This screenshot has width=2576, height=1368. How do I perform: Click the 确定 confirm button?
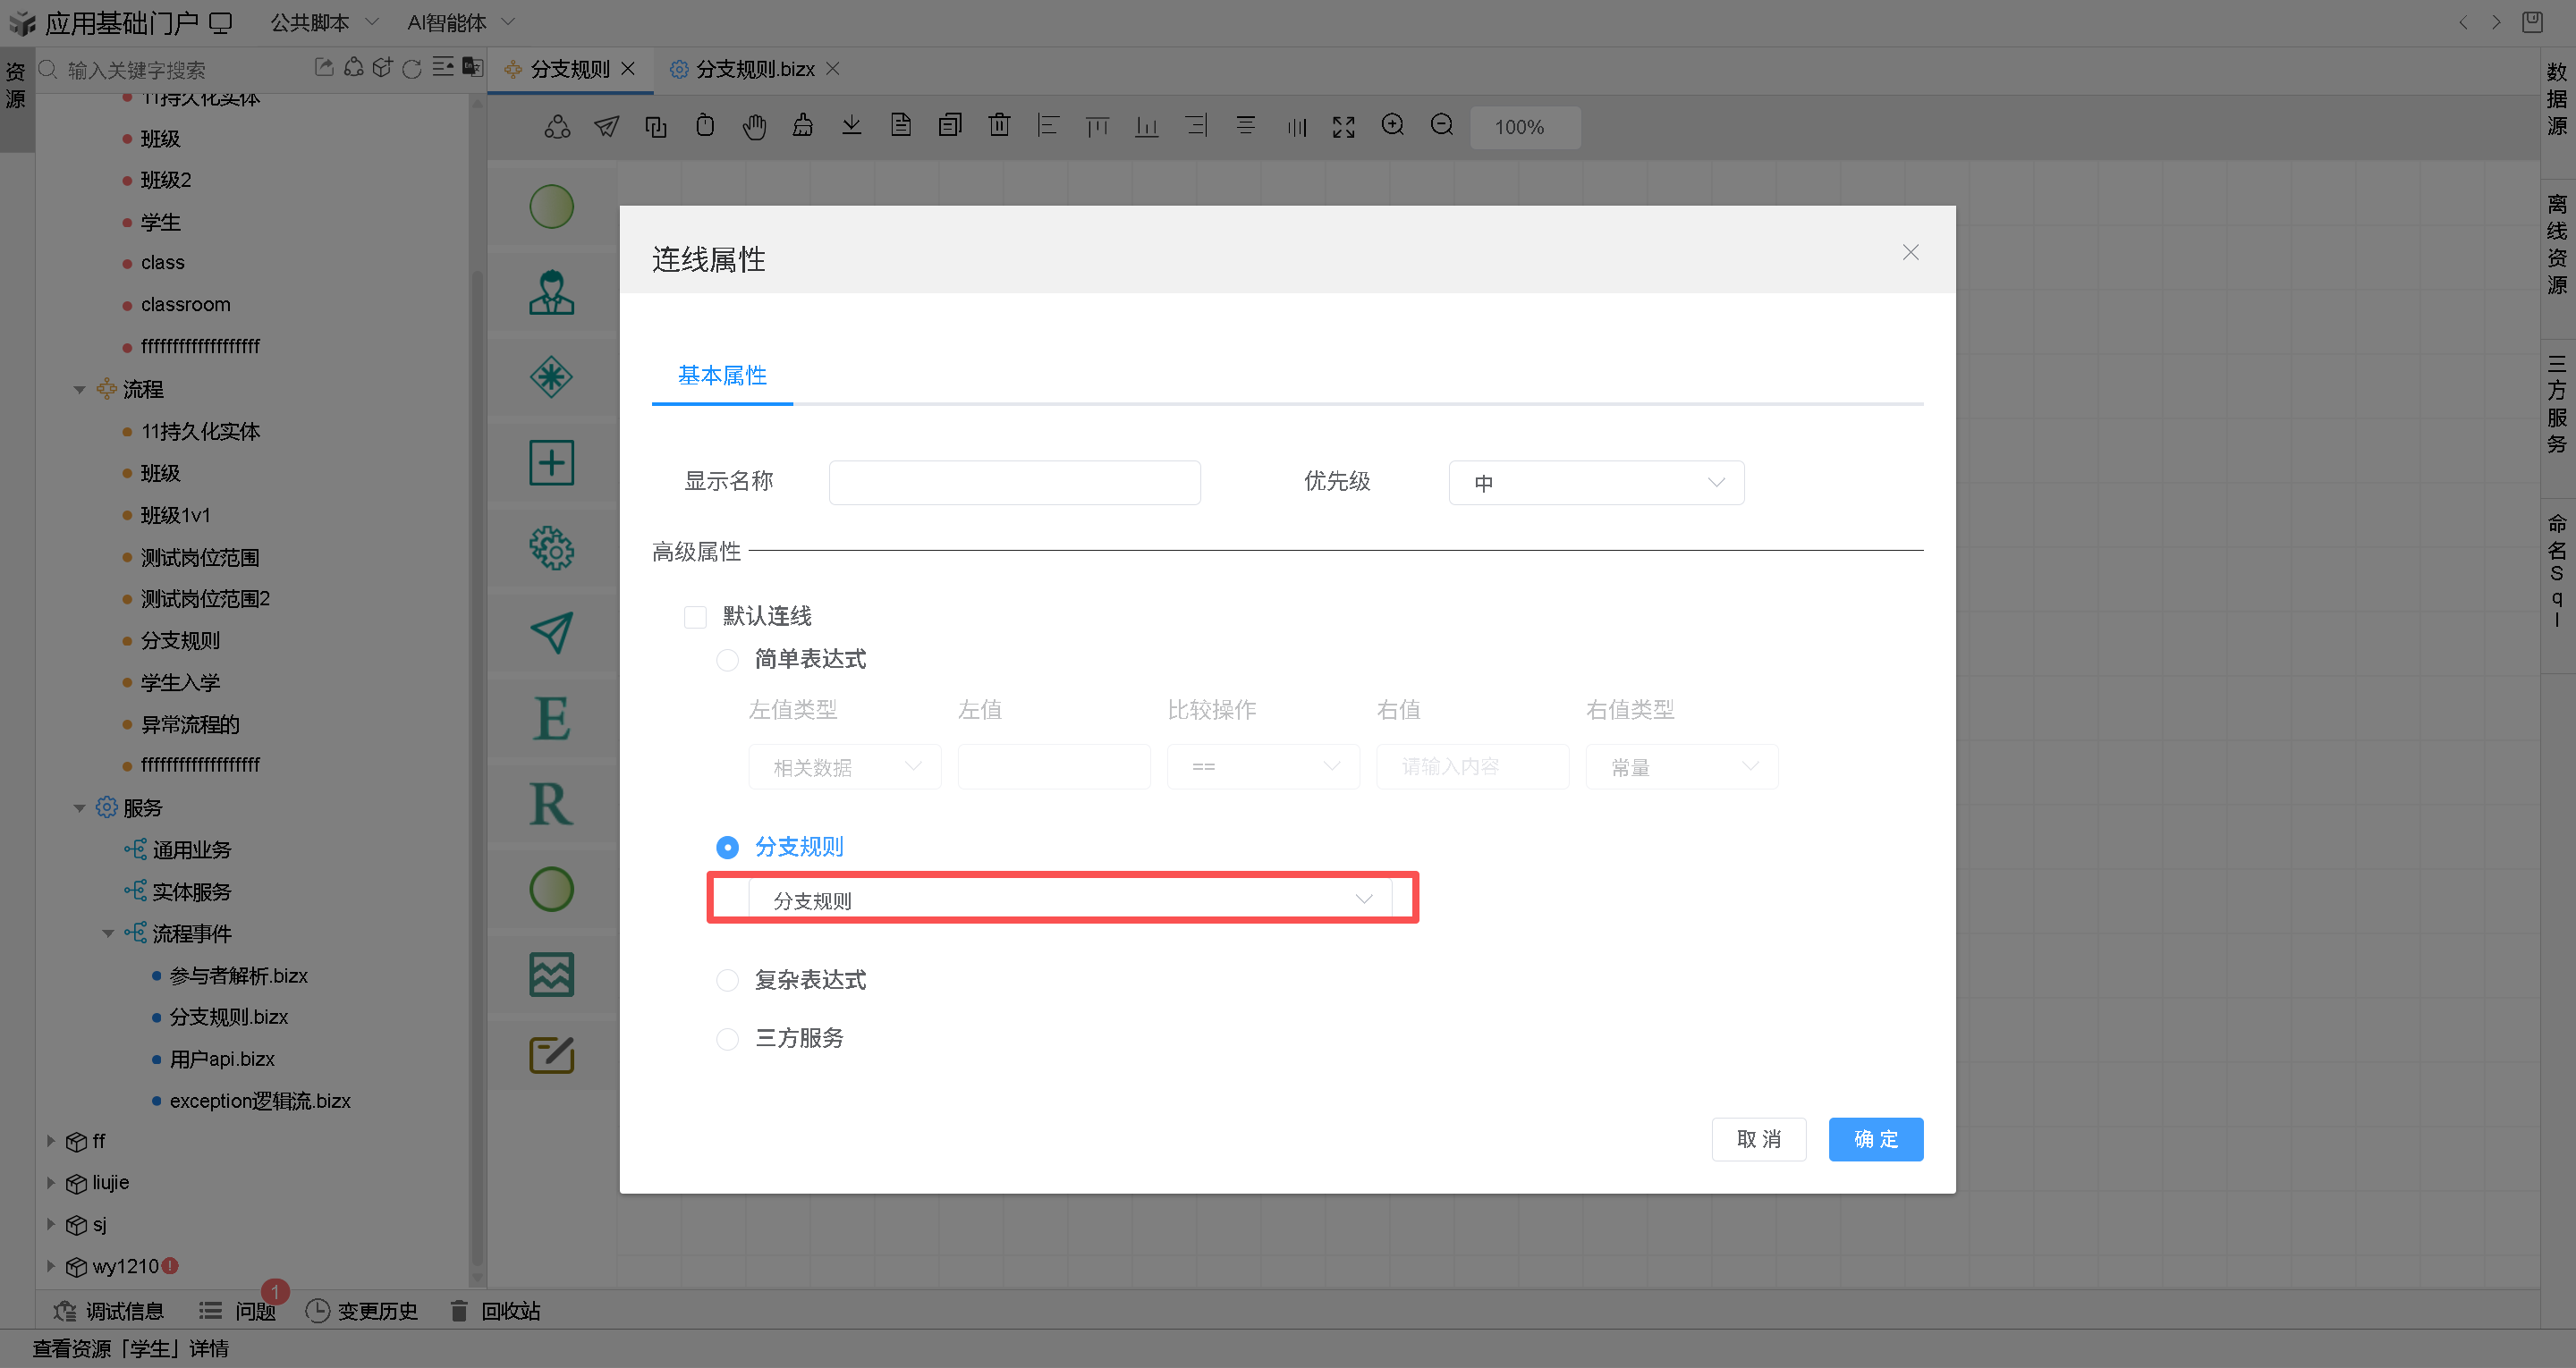[x=1875, y=1139]
